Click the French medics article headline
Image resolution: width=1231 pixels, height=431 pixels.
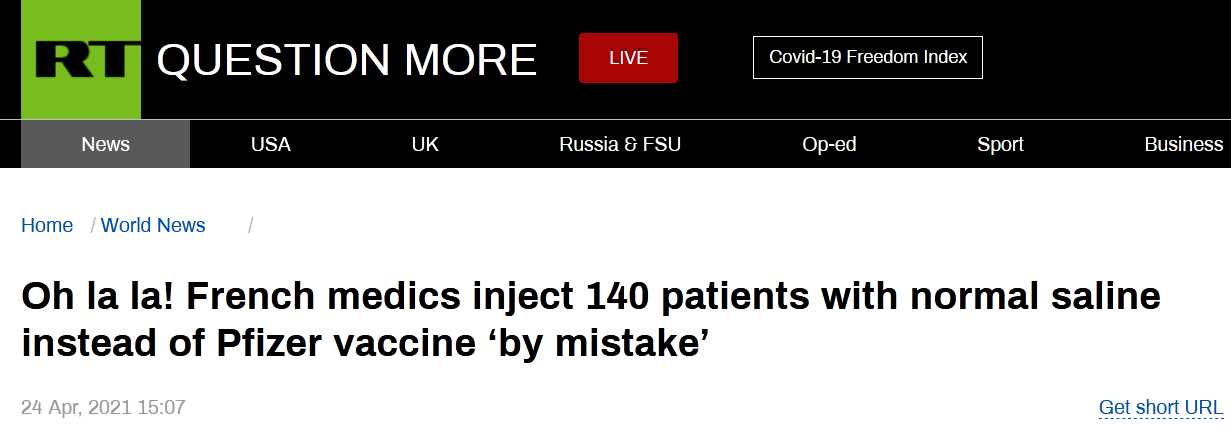coord(591,321)
